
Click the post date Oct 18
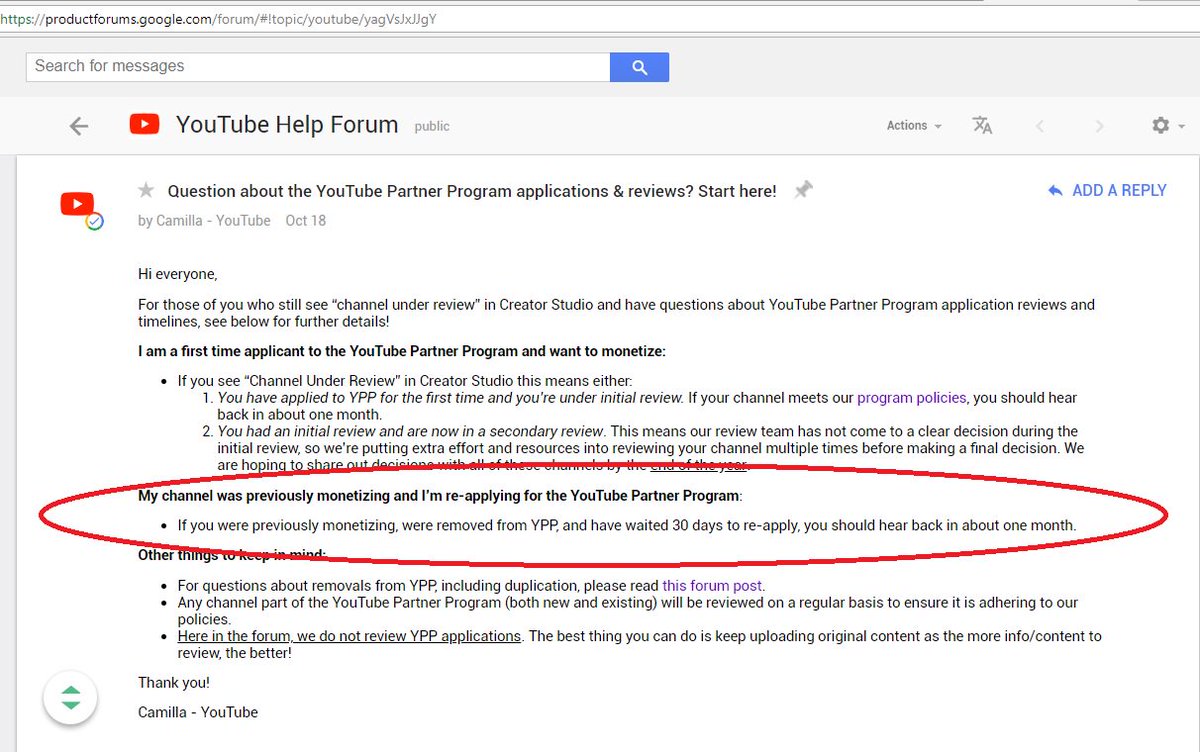[305, 221]
